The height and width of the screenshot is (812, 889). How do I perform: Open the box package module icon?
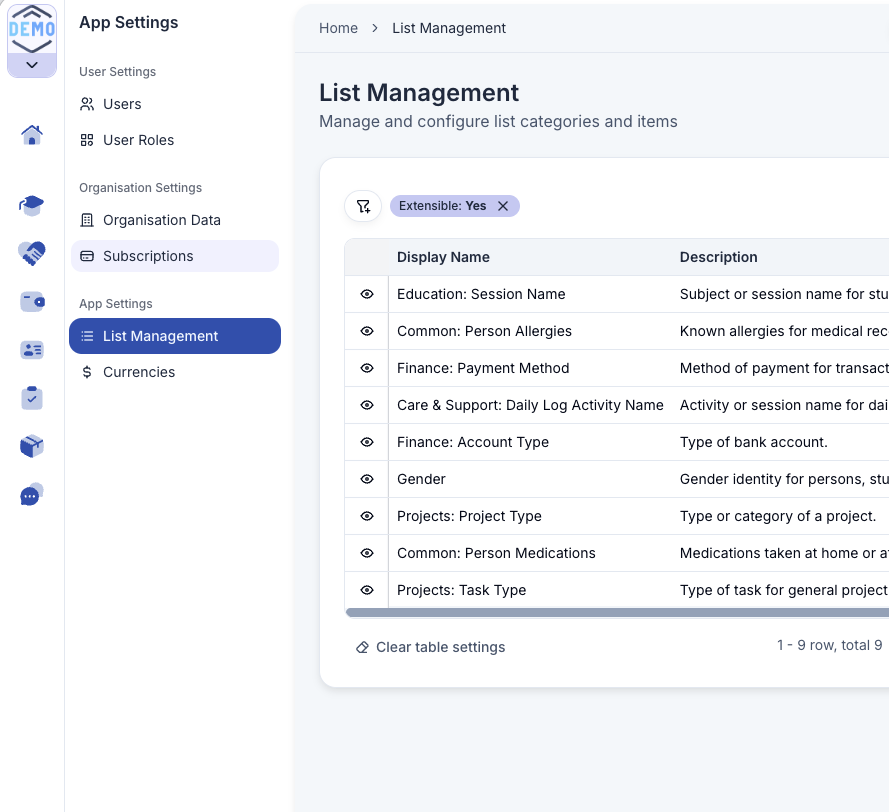(32, 446)
